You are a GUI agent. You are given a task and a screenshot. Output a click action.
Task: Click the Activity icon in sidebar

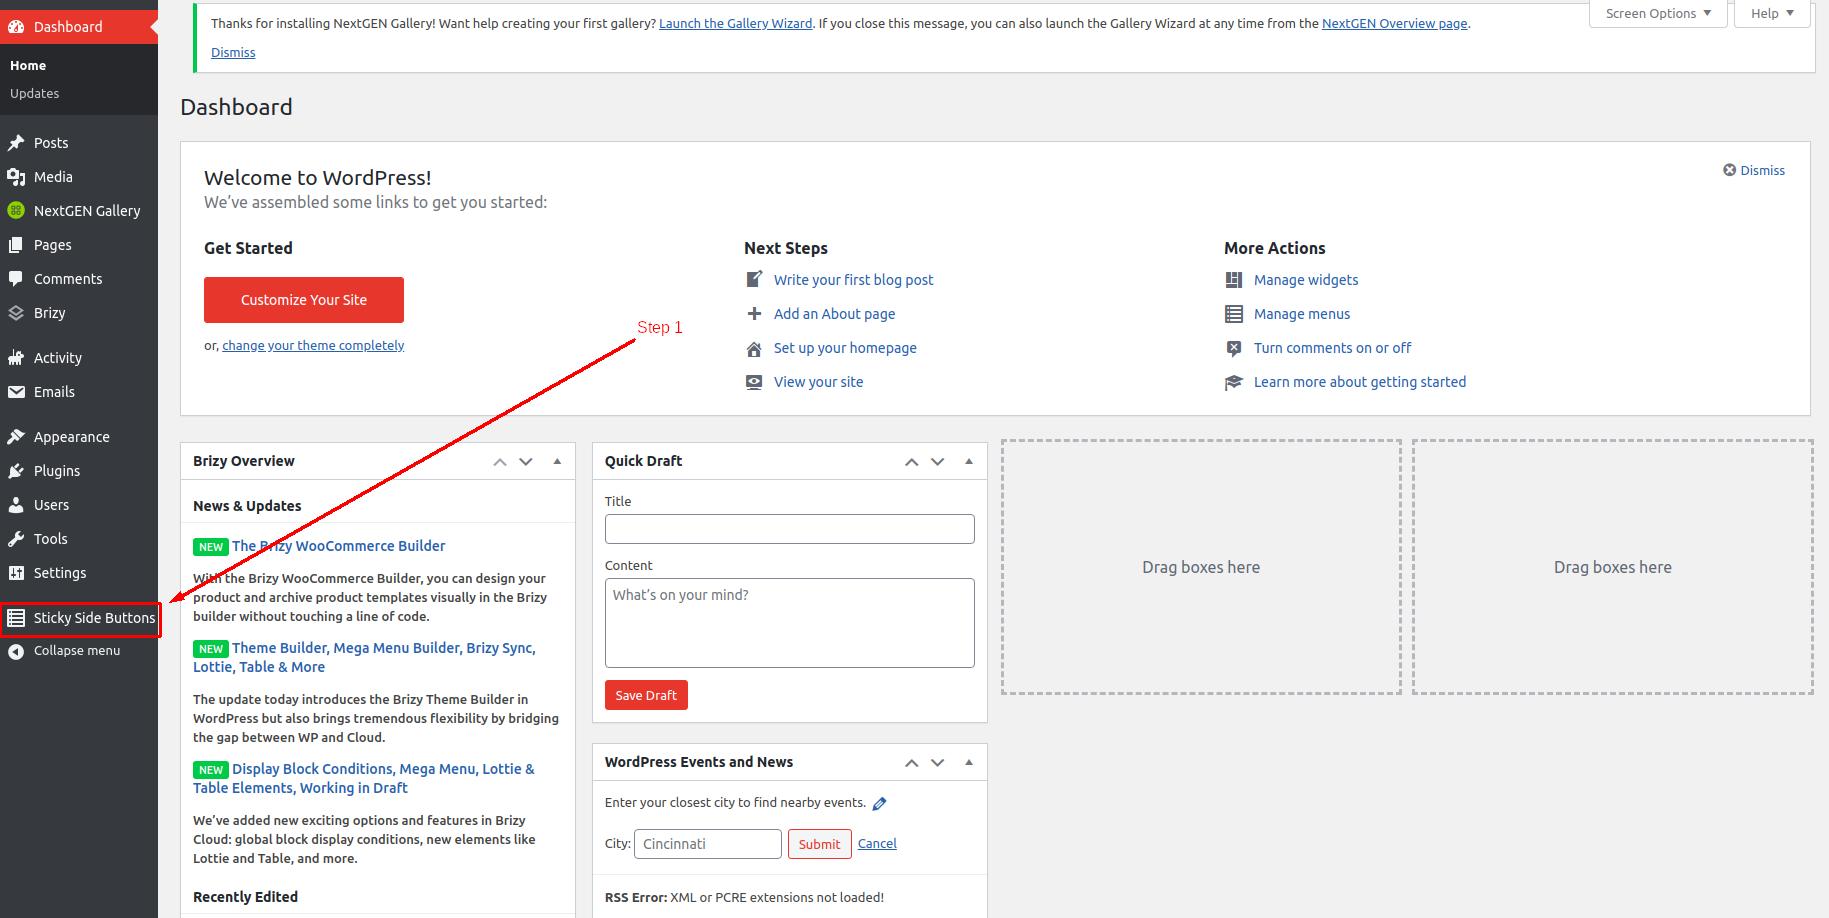click(x=16, y=358)
